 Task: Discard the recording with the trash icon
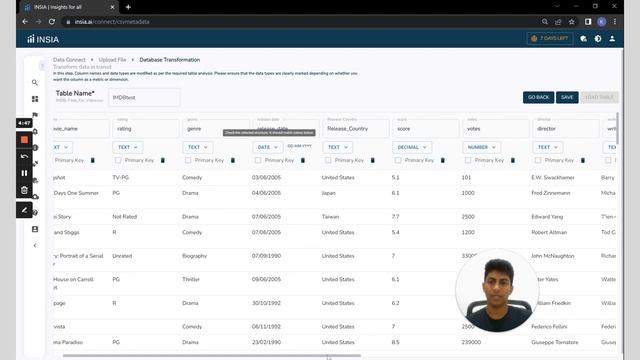24,190
